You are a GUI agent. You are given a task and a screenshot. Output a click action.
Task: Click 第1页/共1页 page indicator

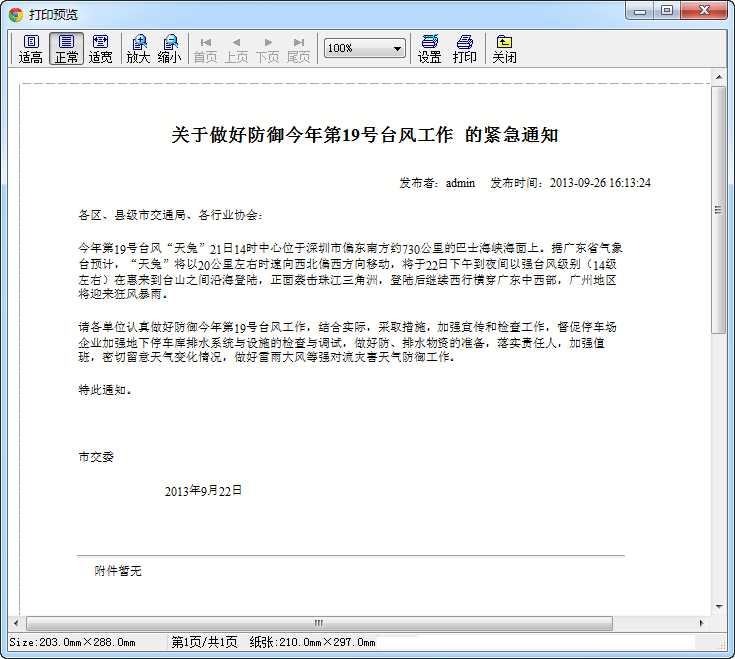pyautogui.click(x=204, y=642)
